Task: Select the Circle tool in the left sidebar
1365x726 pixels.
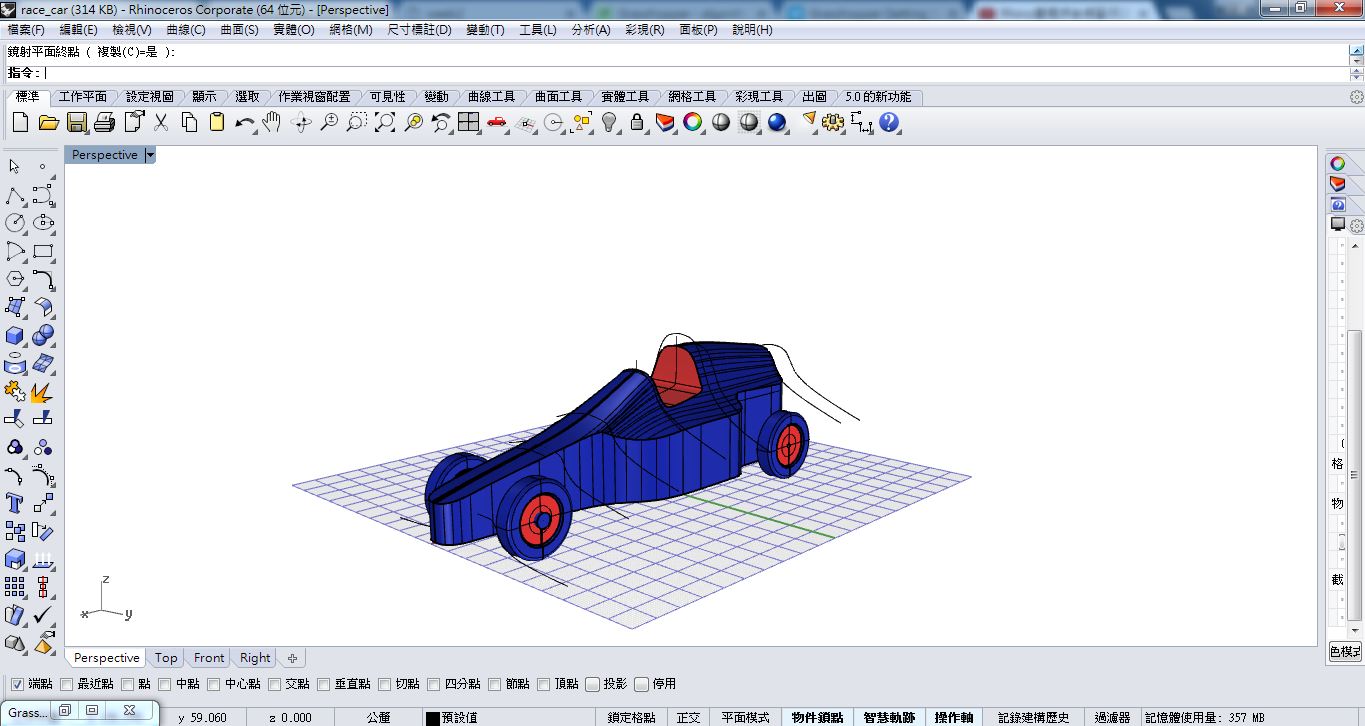Action: point(15,223)
